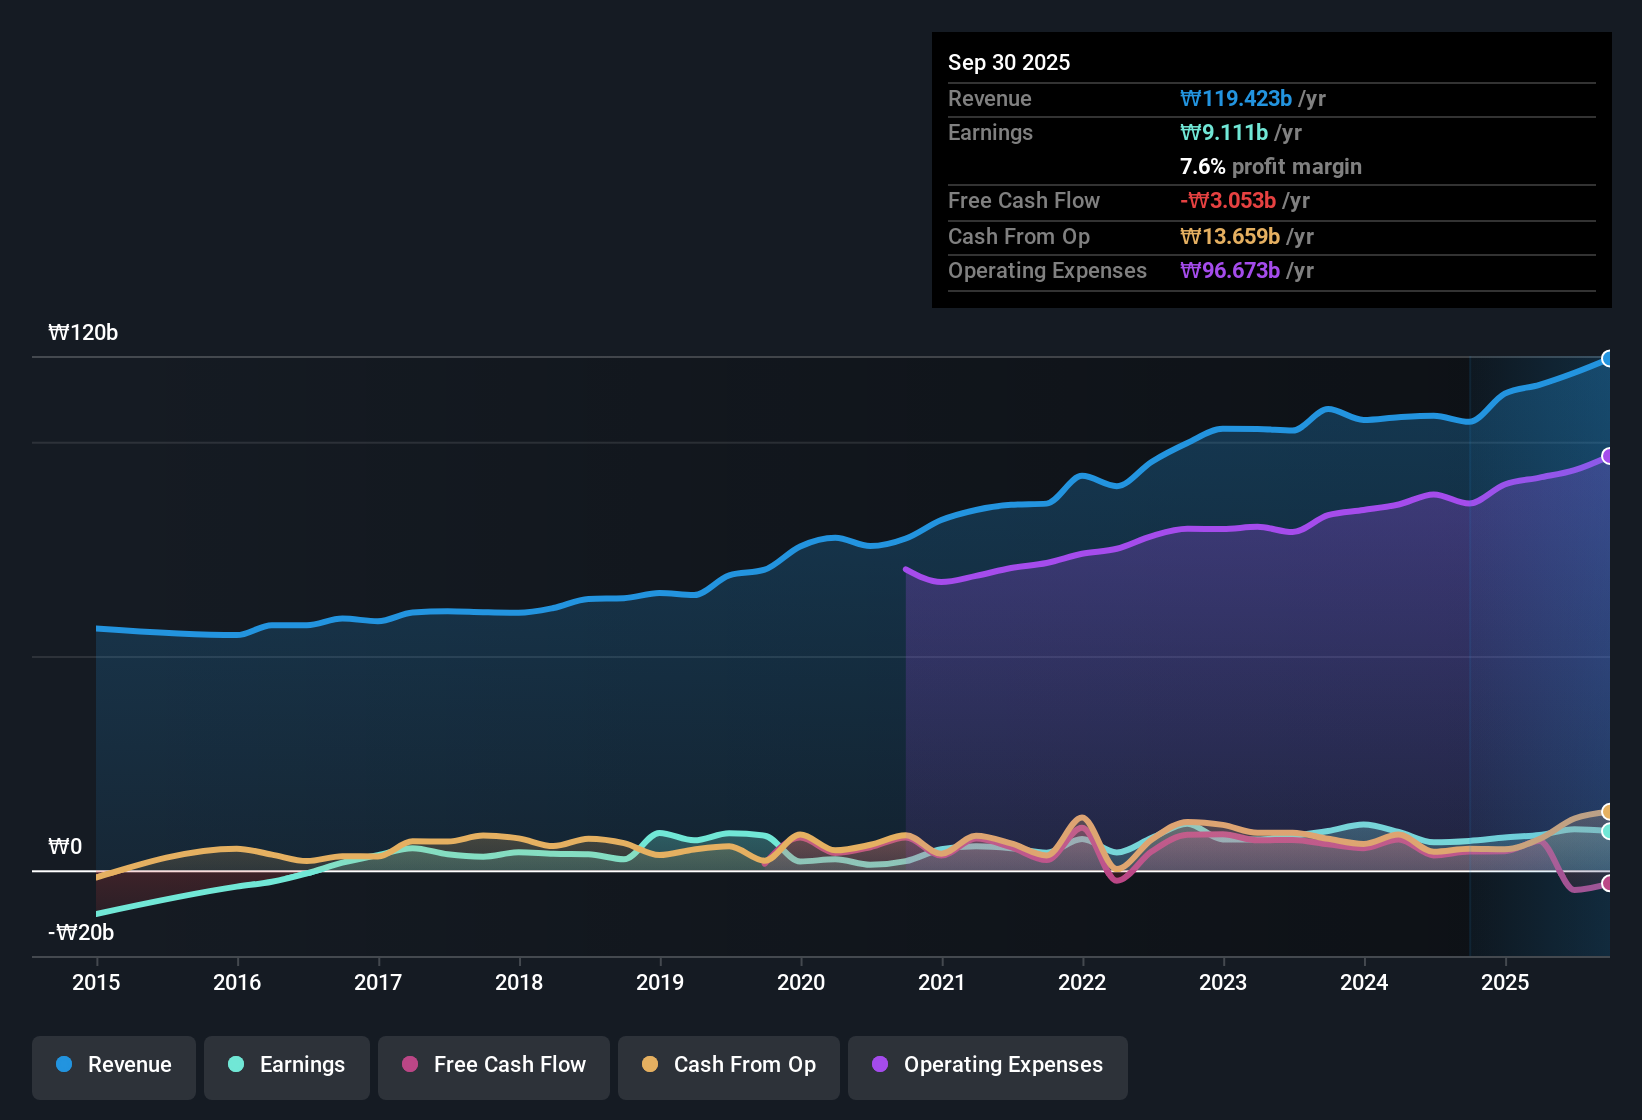Image resolution: width=1642 pixels, height=1120 pixels.
Task: Toggle the Revenue series visibility
Action: (x=113, y=1065)
